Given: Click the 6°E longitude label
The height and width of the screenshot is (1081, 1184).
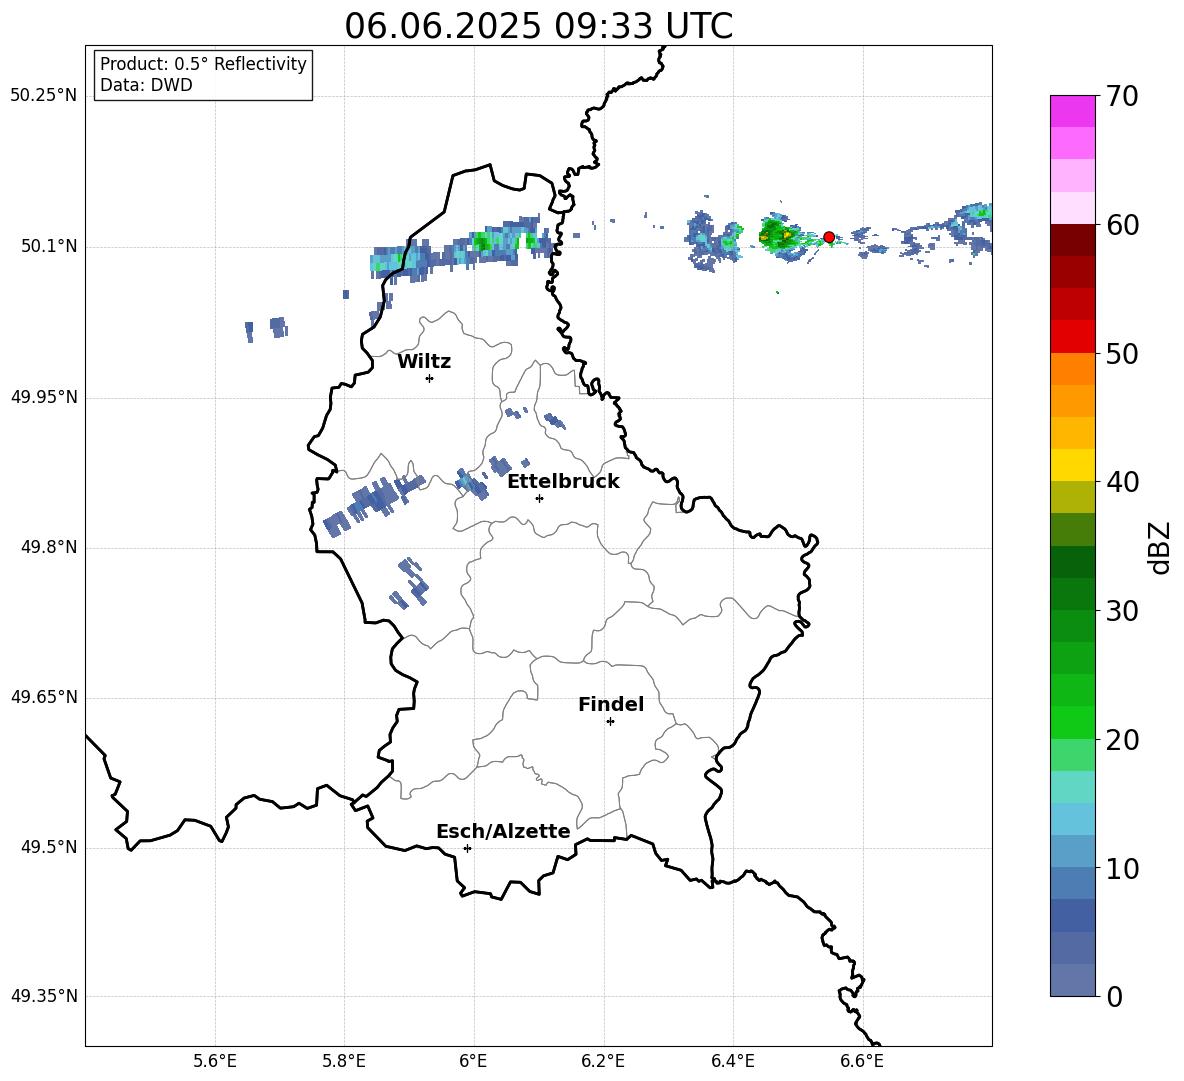Looking at the screenshot, I should coord(473,1061).
